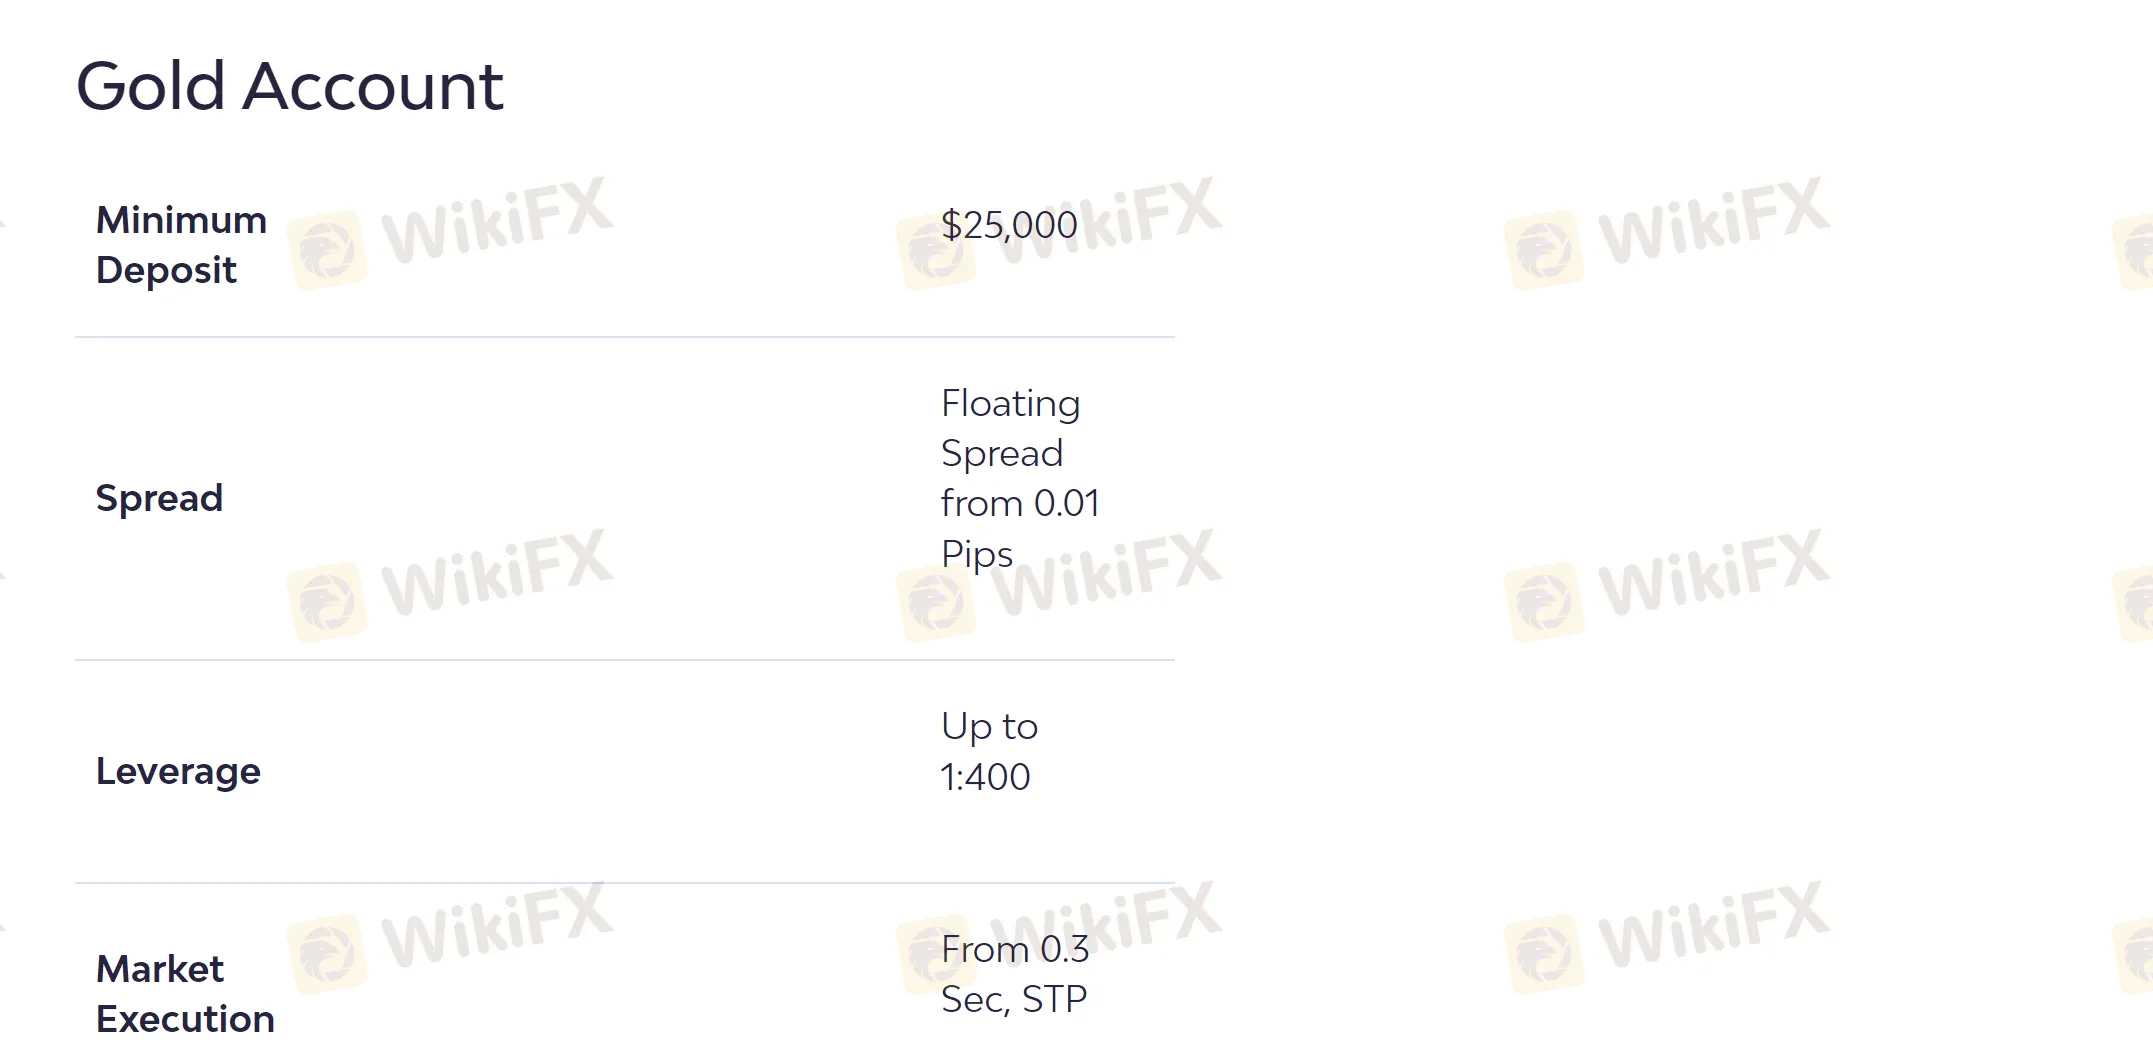Click the WikiFX logo icon beside Minimum Deposit
Image resolution: width=2153 pixels, height=1062 pixels.
pyautogui.click(x=327, y=250)
